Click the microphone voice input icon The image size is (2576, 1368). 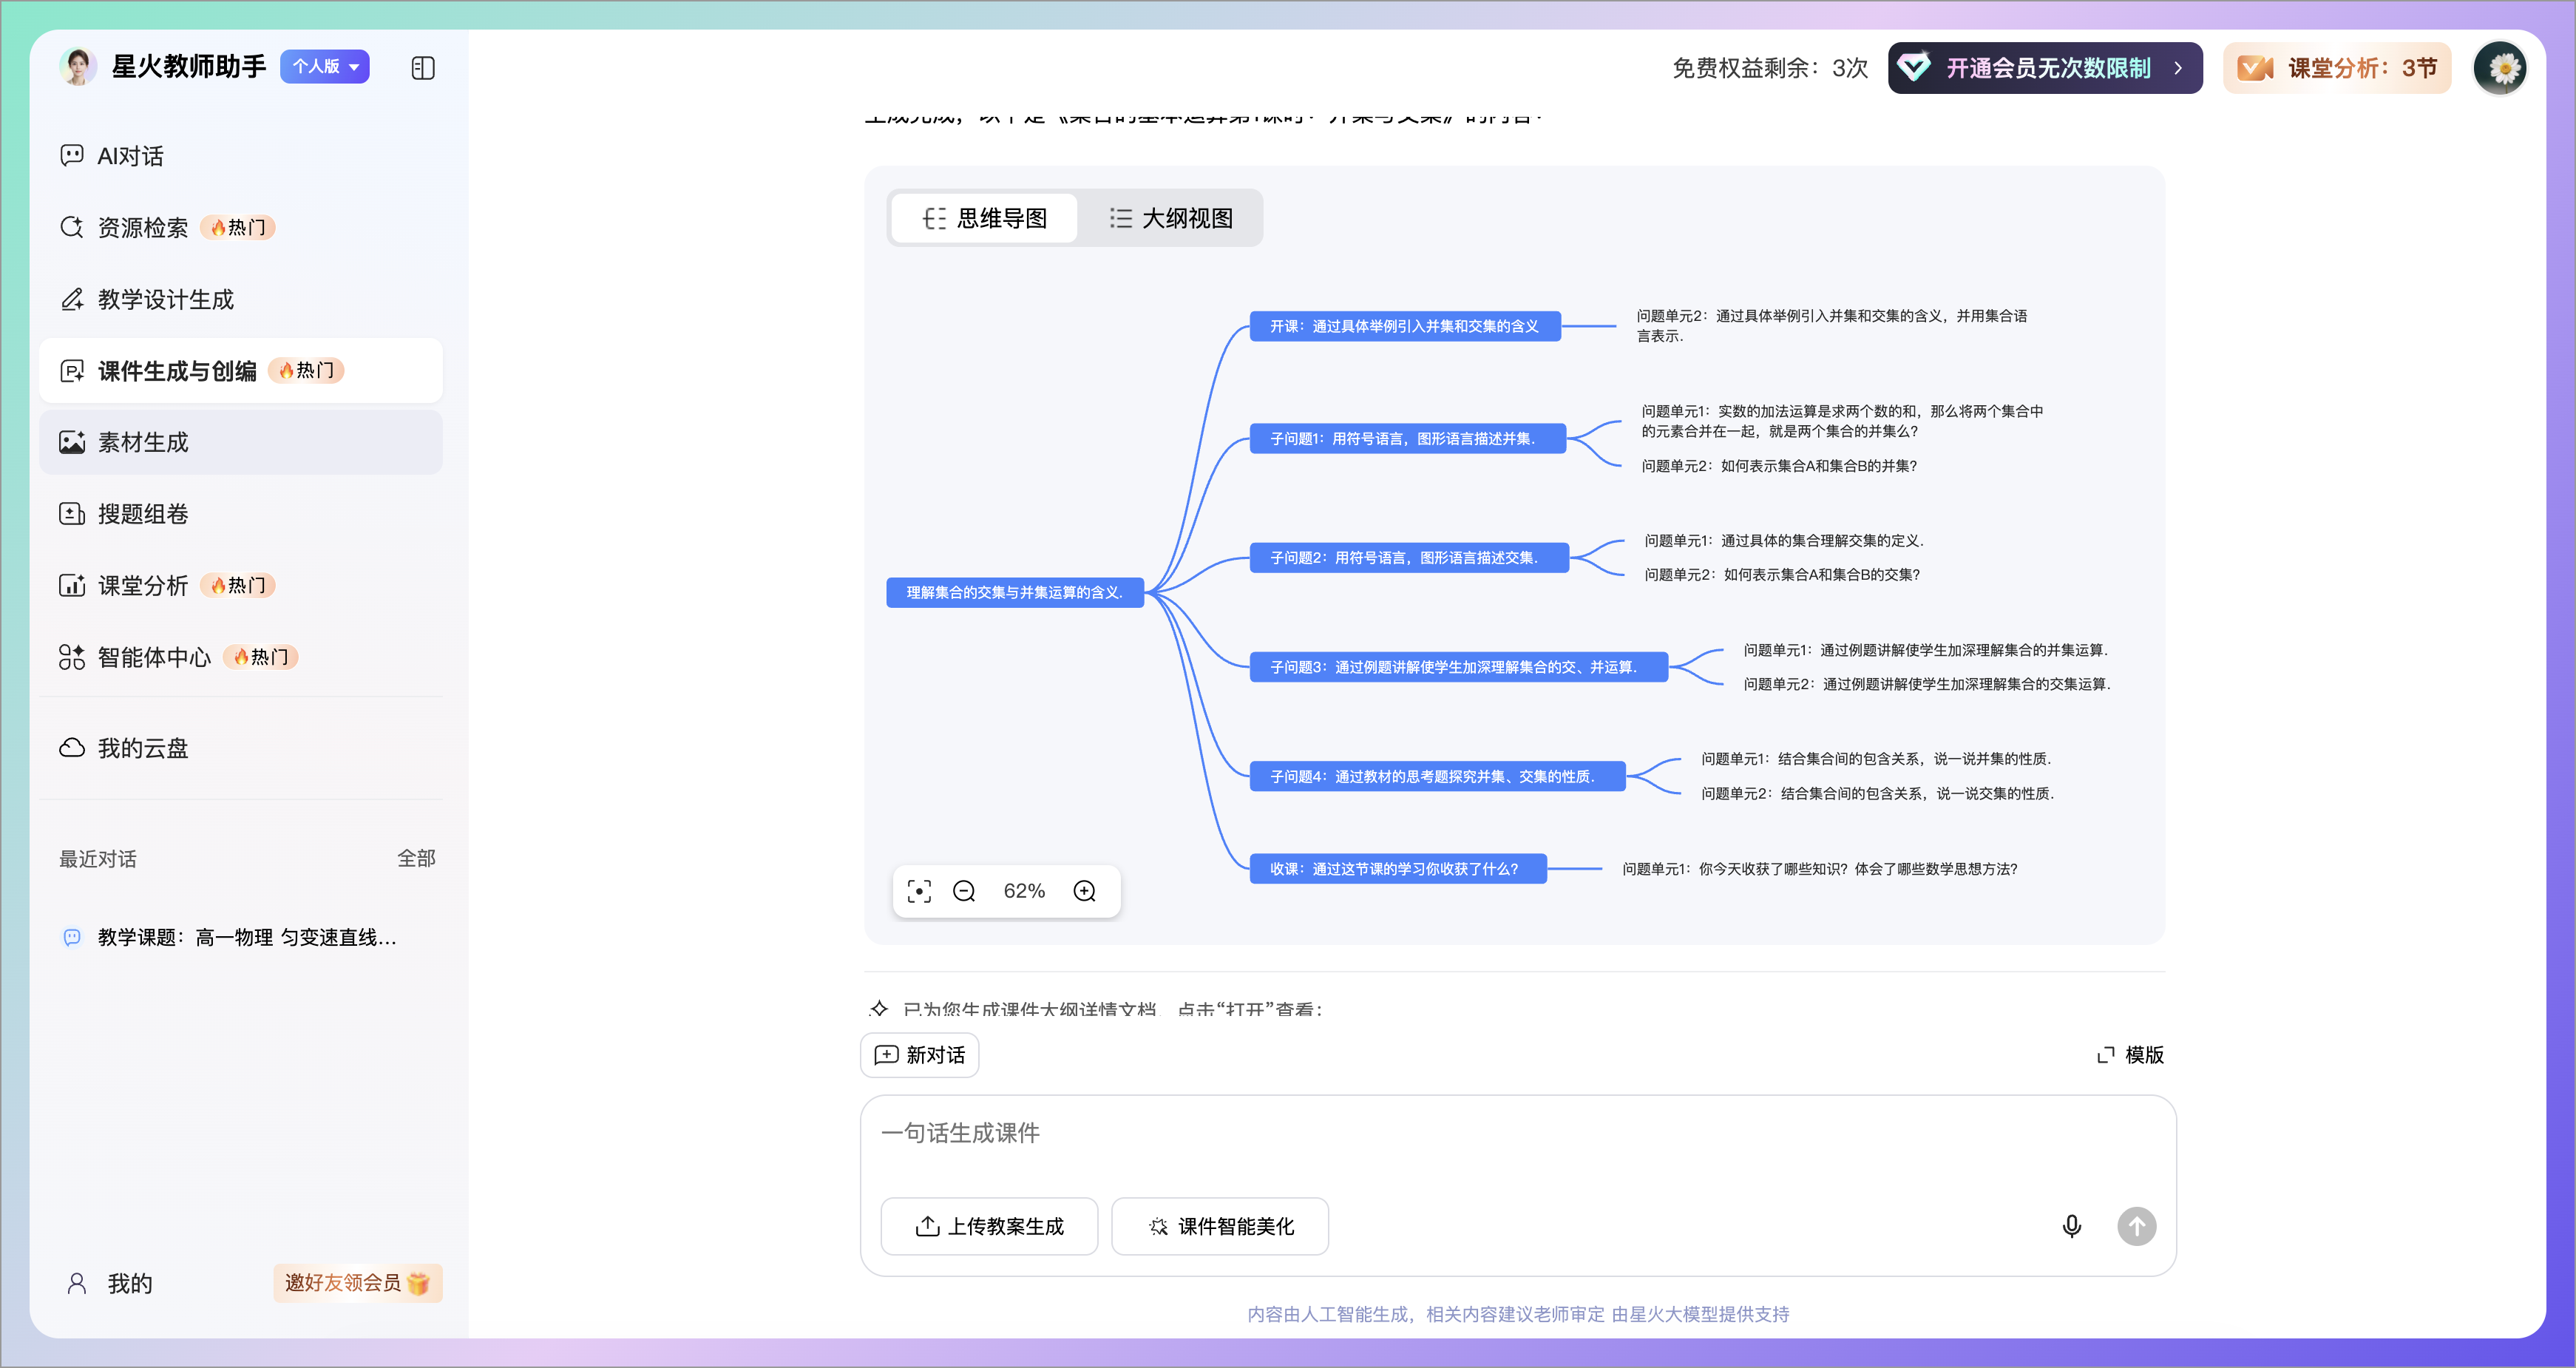point(2071,1226)
